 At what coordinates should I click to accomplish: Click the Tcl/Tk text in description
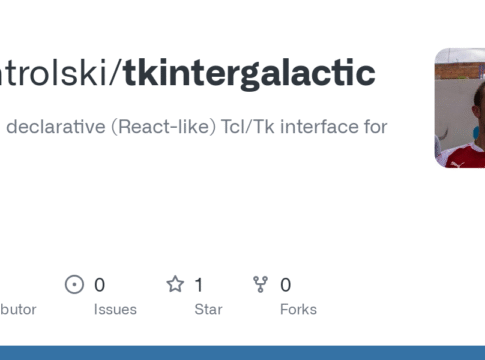pyautogui.click(x=248, y=127)
